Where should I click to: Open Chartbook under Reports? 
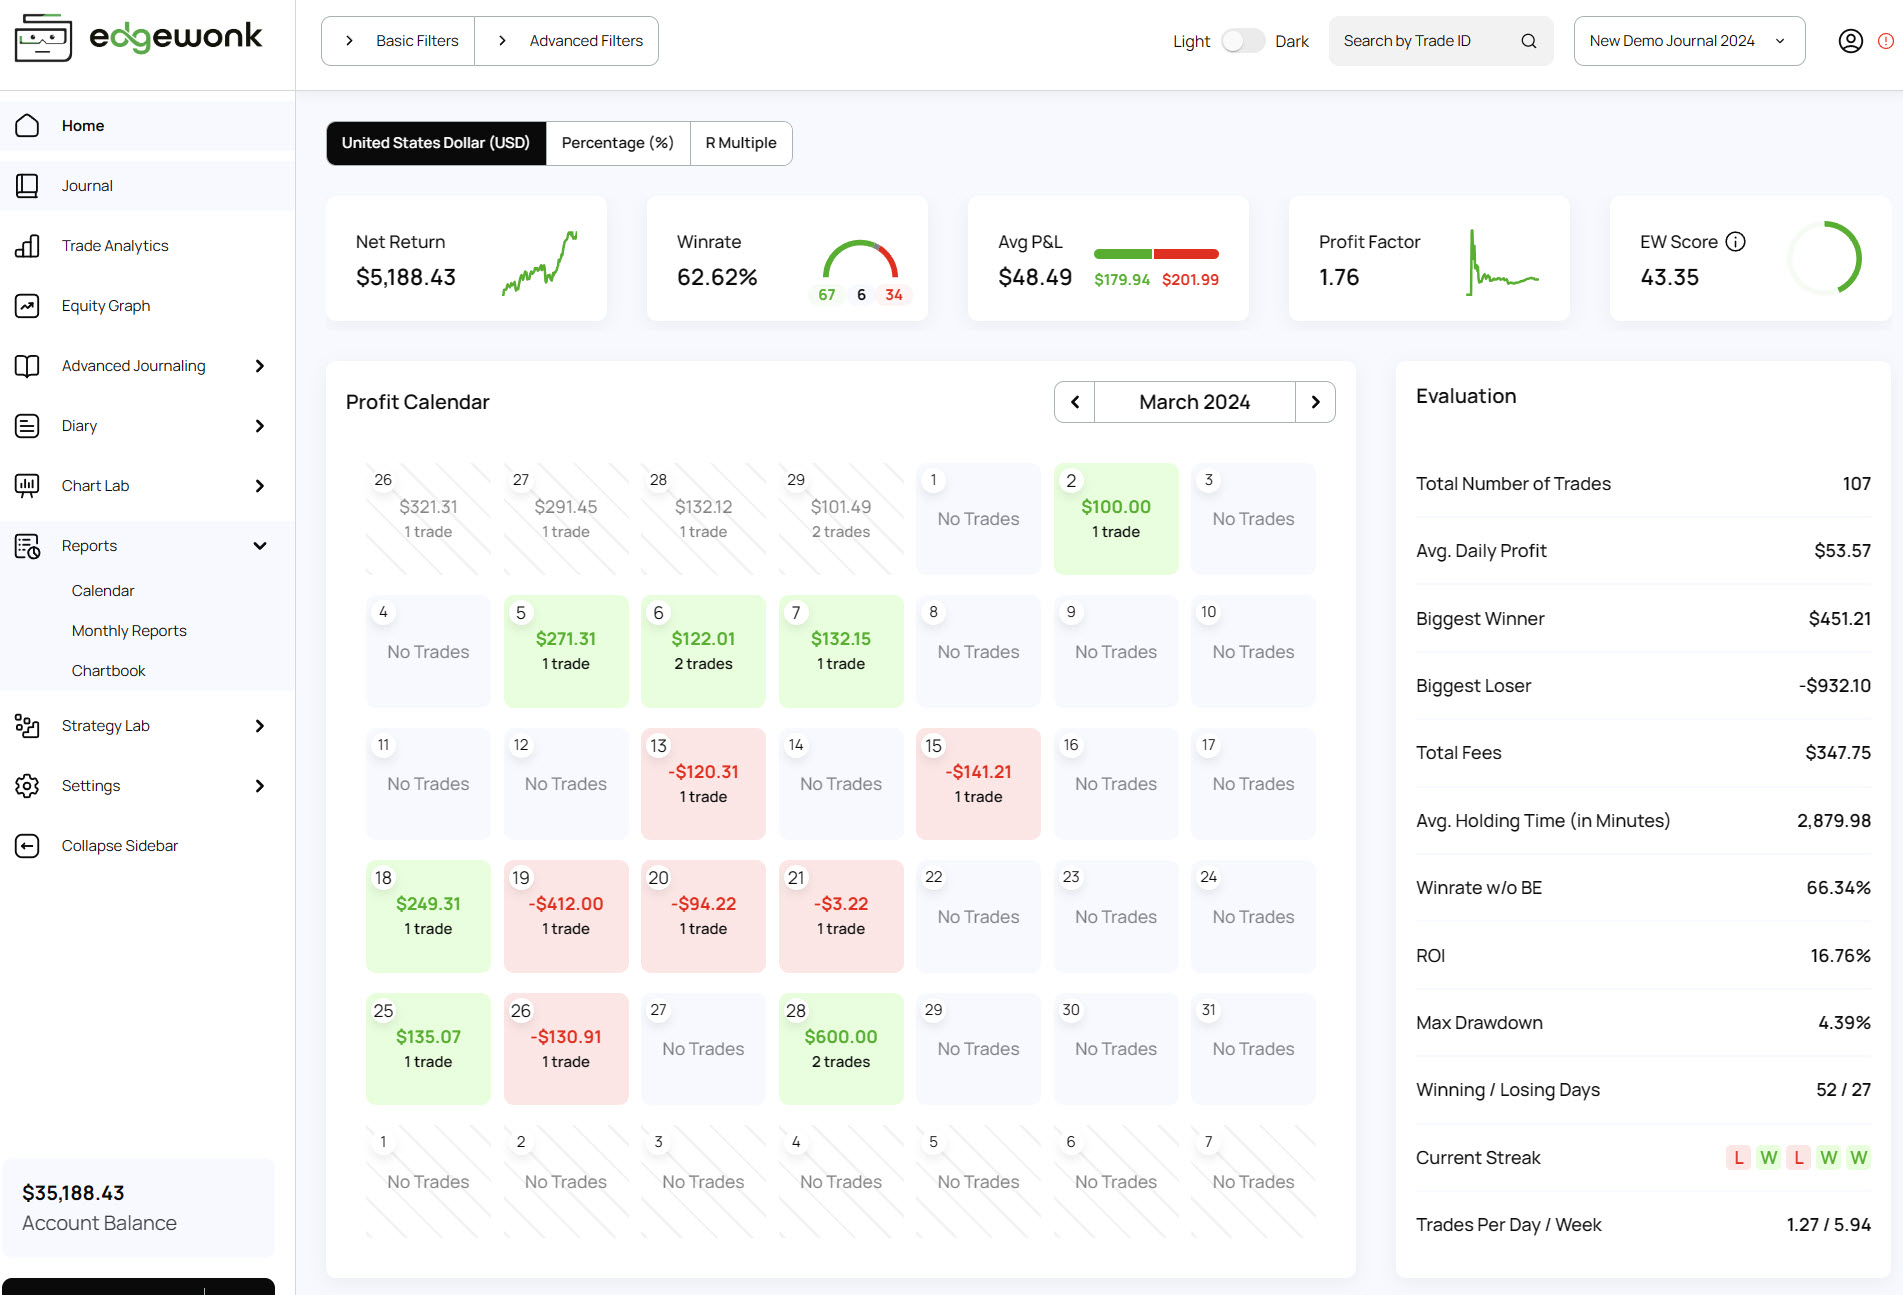pos(108,671)
